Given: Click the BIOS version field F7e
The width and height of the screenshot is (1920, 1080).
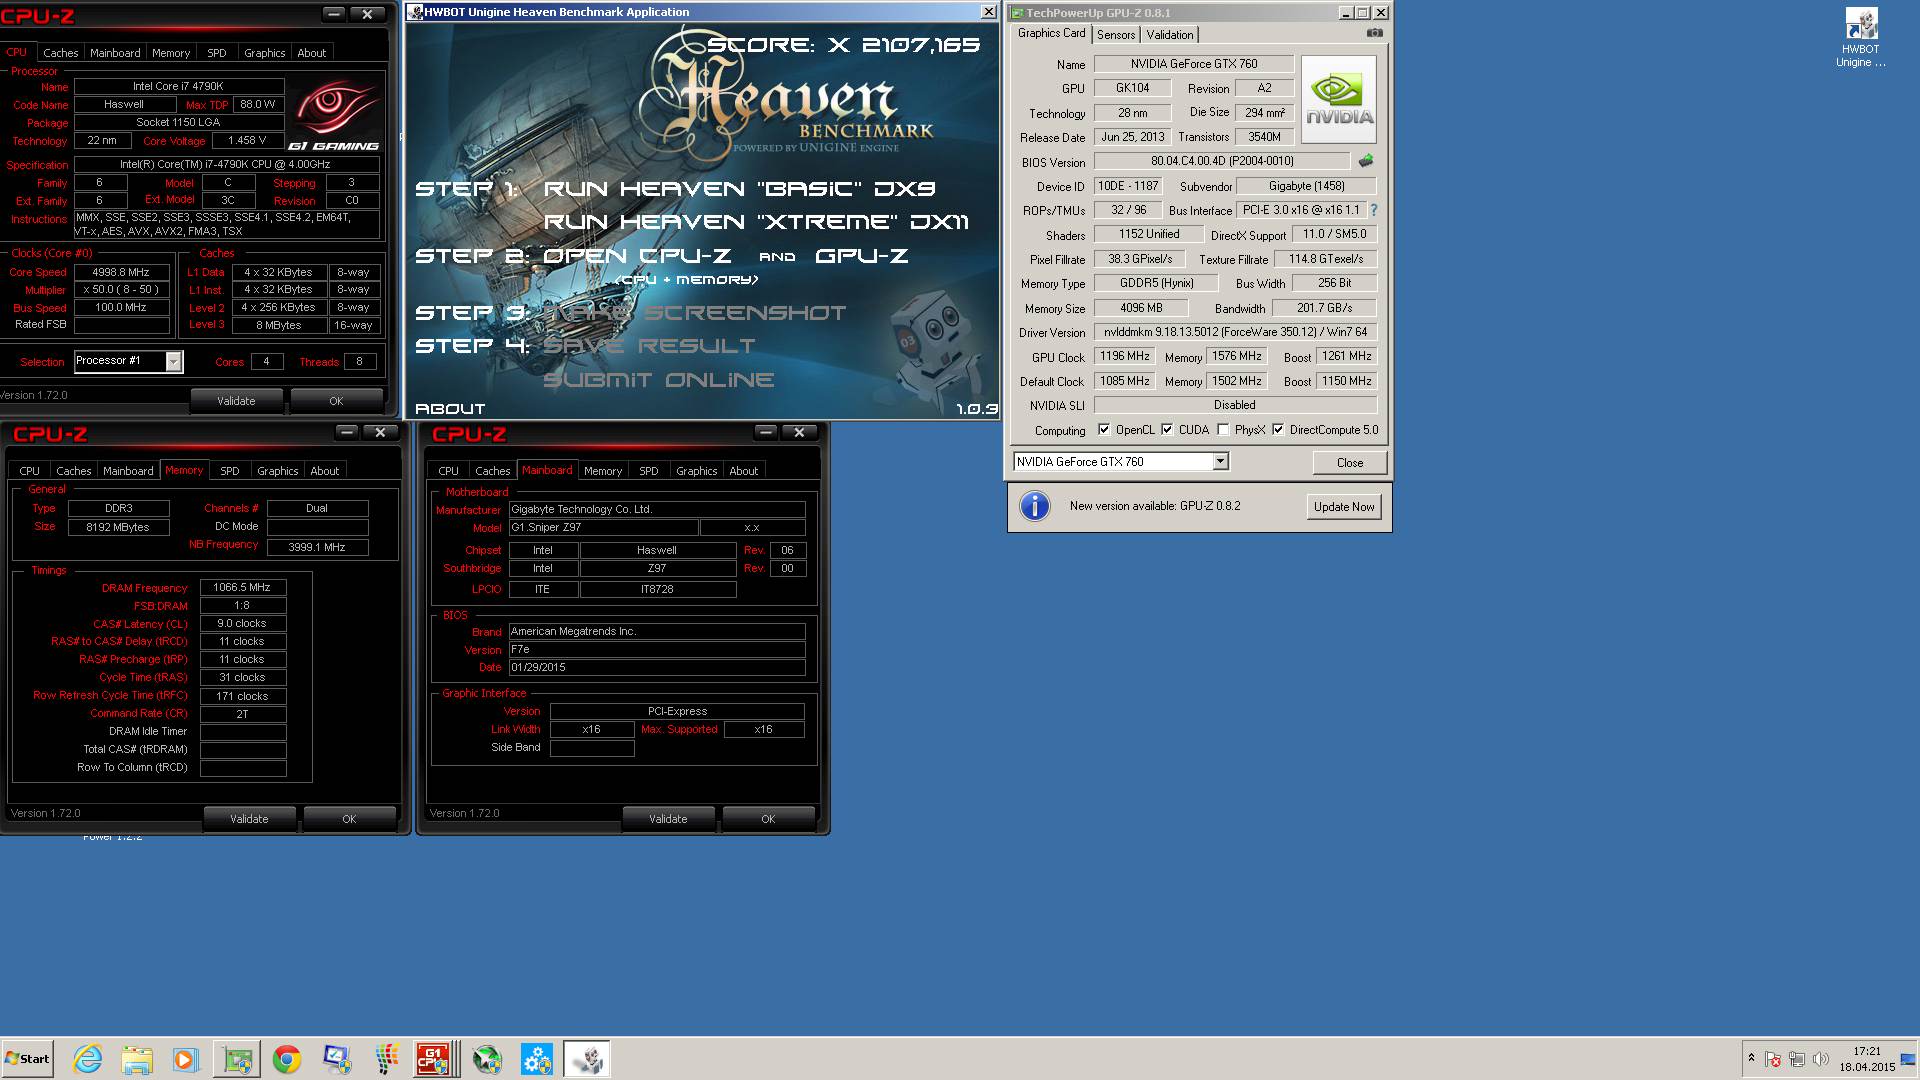Looking at the screenshot, I should click(x=656, y=649).
